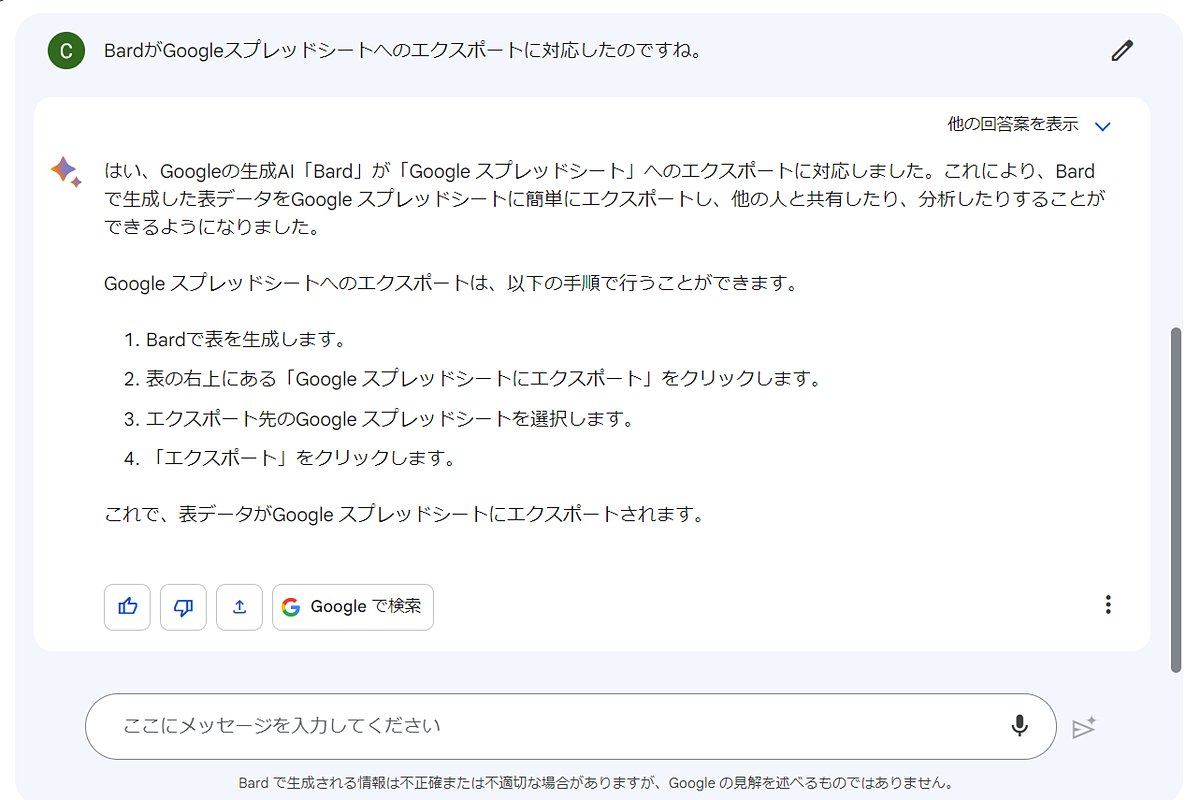
Task: Click the microphone voice input icon
Action: tap(1019, 726)
